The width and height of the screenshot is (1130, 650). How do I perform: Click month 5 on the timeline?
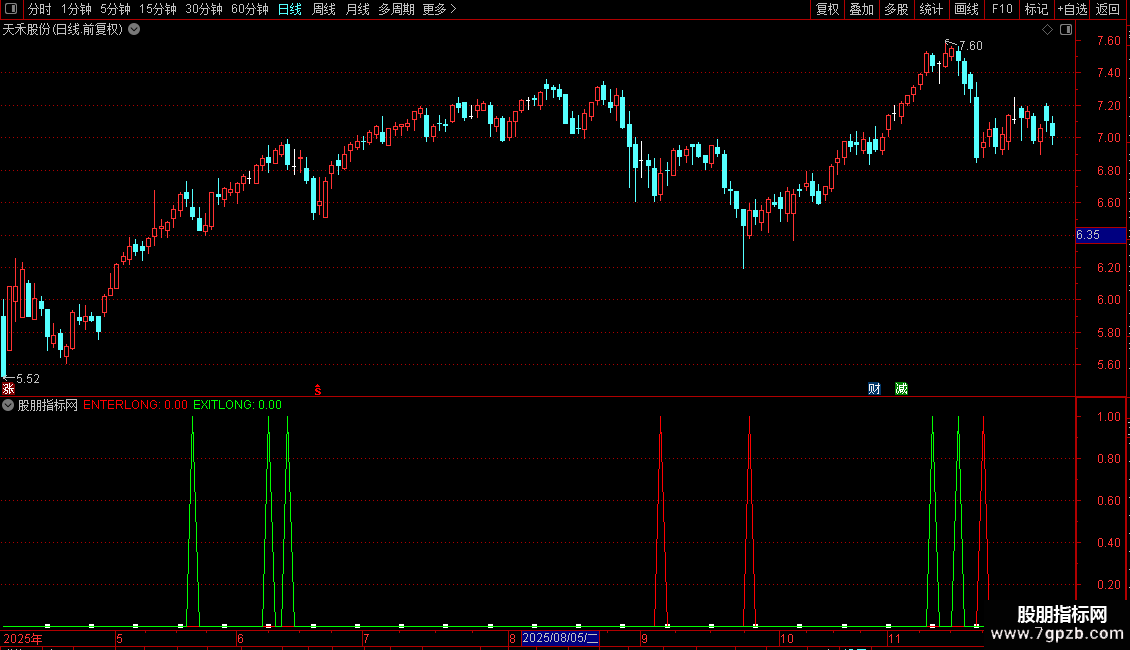(x=120, y=638)
